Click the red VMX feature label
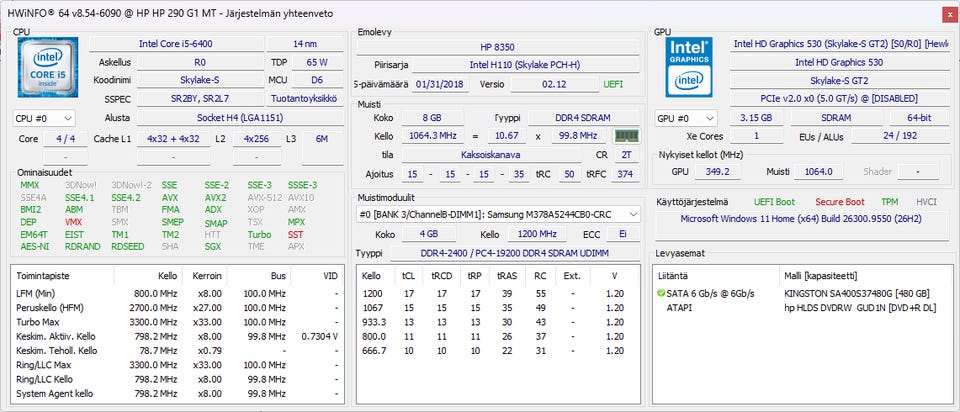 pyautogui.click(x=73, y=222)
